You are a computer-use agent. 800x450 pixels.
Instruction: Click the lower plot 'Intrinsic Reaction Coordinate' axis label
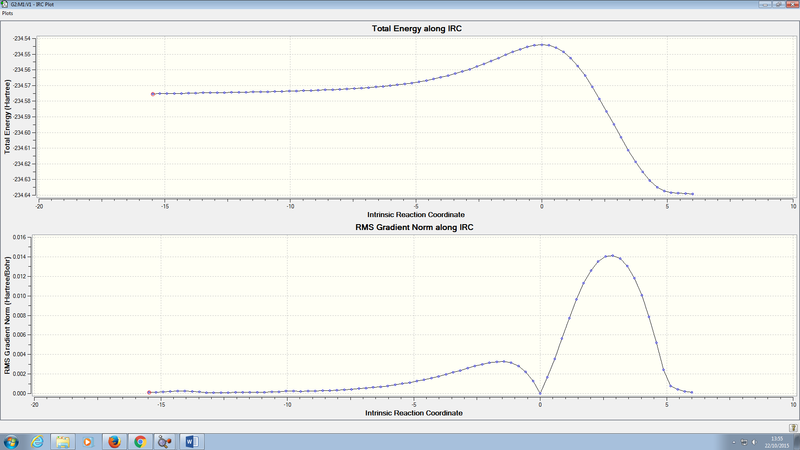click(x=414, y=413)
